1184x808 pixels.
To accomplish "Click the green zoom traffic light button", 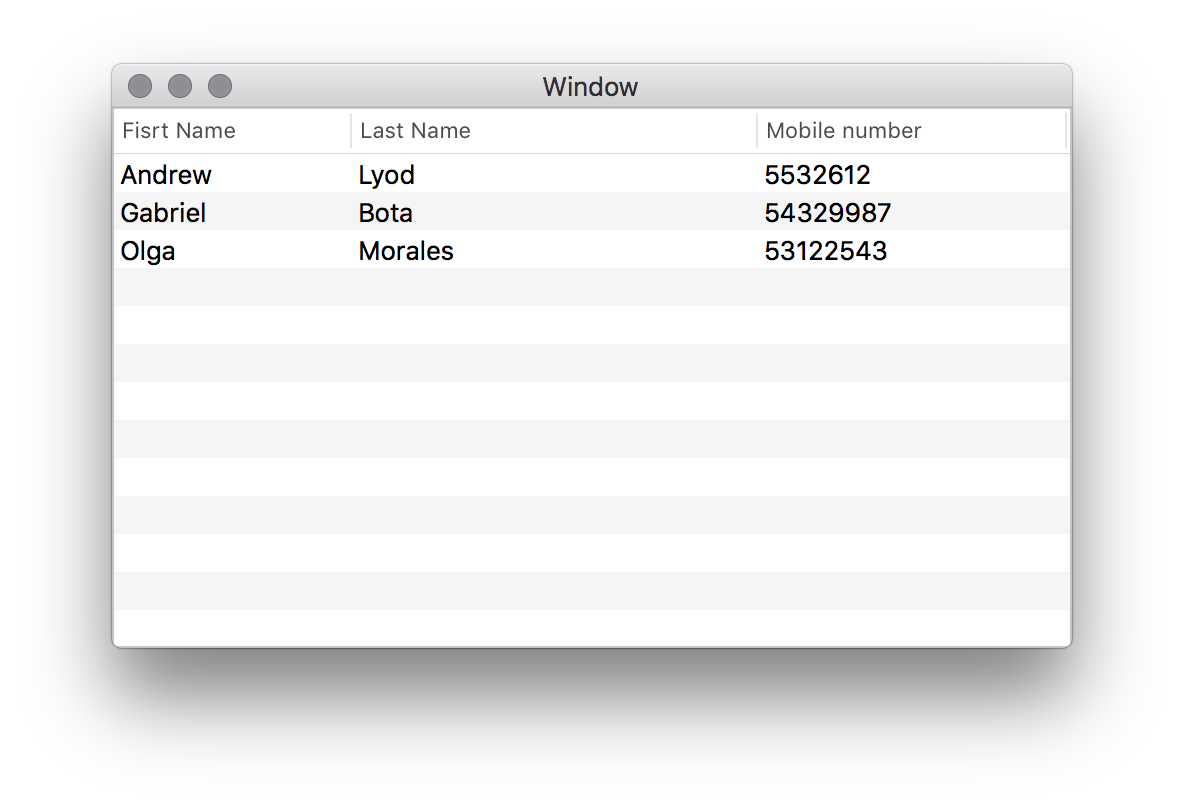I will pos(219,86).
